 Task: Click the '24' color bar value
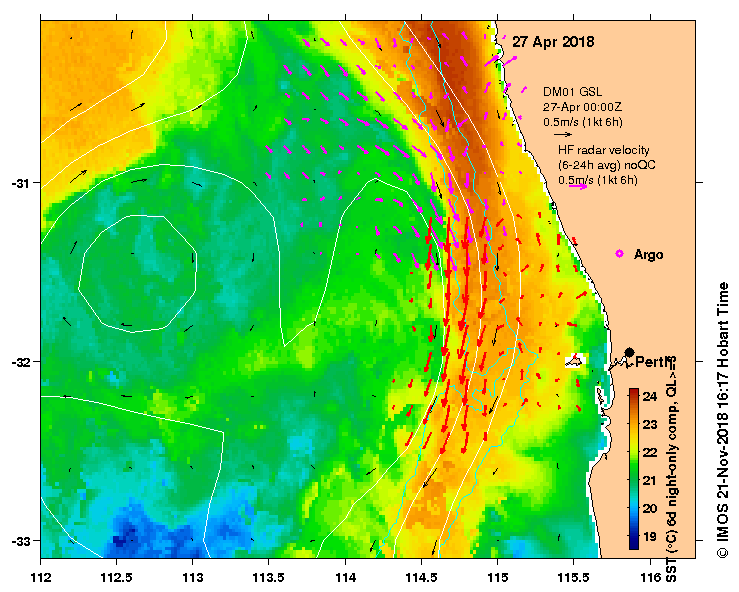tap(650, 396)
